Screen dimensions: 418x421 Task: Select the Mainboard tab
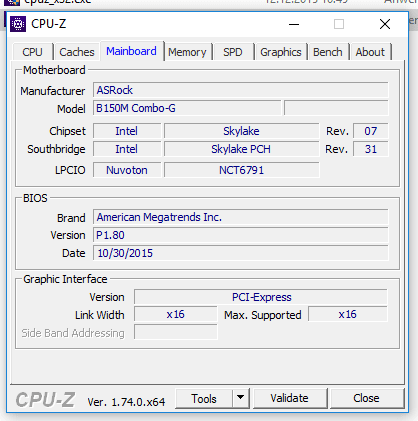click(131, 51)
